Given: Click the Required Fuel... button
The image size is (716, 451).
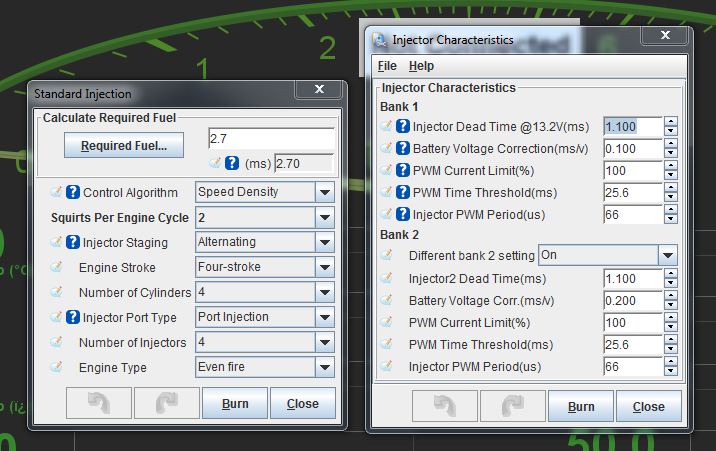Looking at the screenshot, I should (x=124, y=145).
